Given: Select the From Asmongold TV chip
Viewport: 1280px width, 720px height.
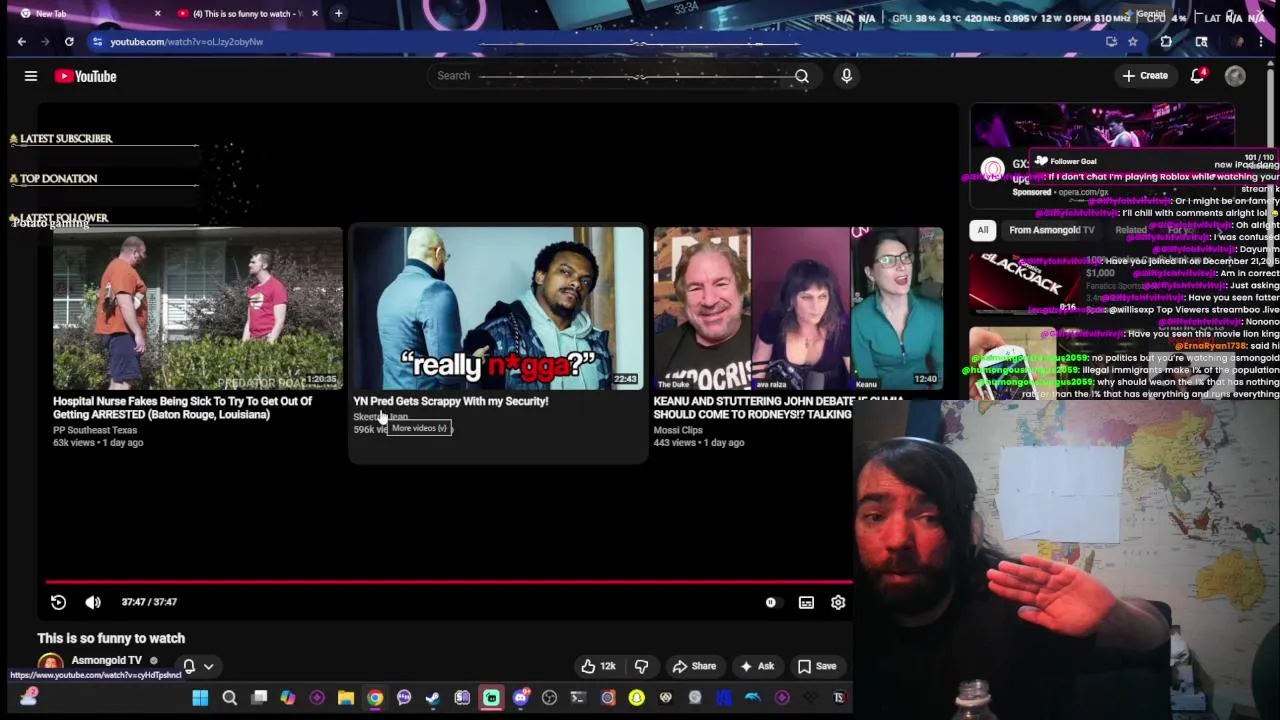Looking at the screenshot, I should (1051, 230).
